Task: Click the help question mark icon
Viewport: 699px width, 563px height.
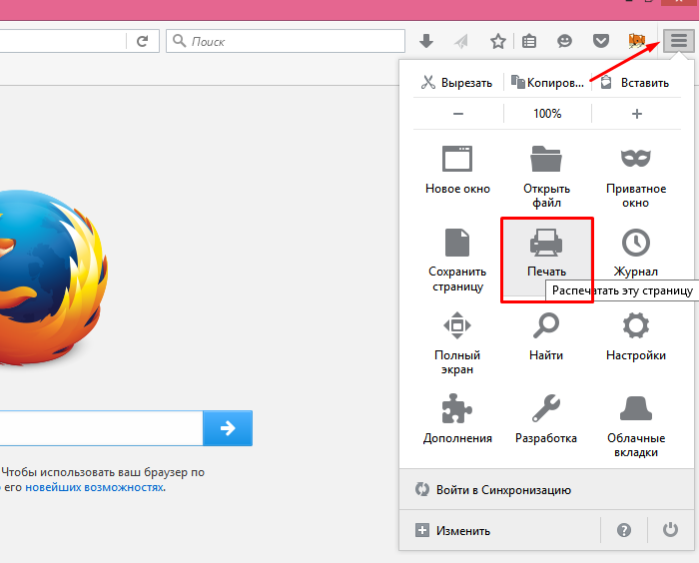Action: pos(624,530)
